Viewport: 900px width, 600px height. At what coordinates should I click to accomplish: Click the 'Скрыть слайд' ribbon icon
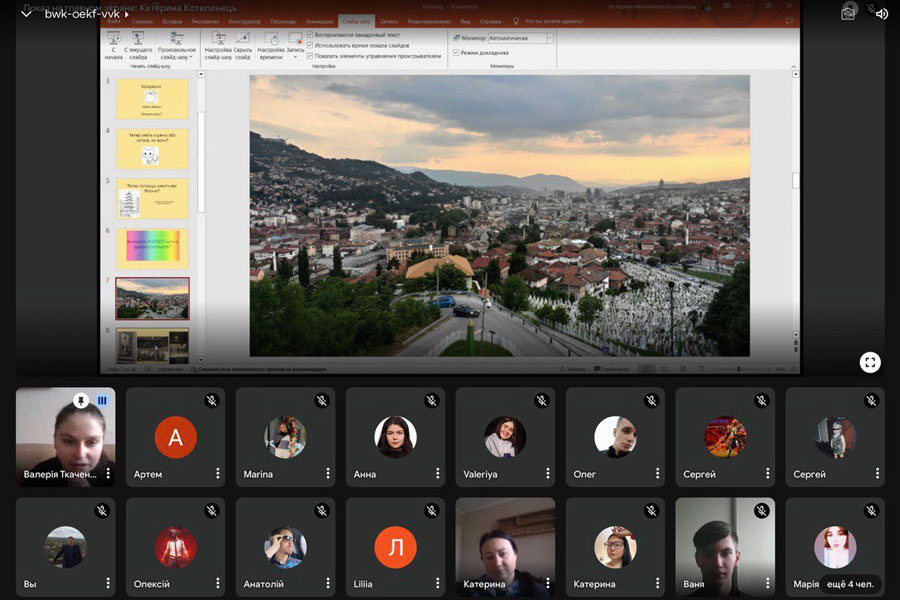click(x=242, y=39)
